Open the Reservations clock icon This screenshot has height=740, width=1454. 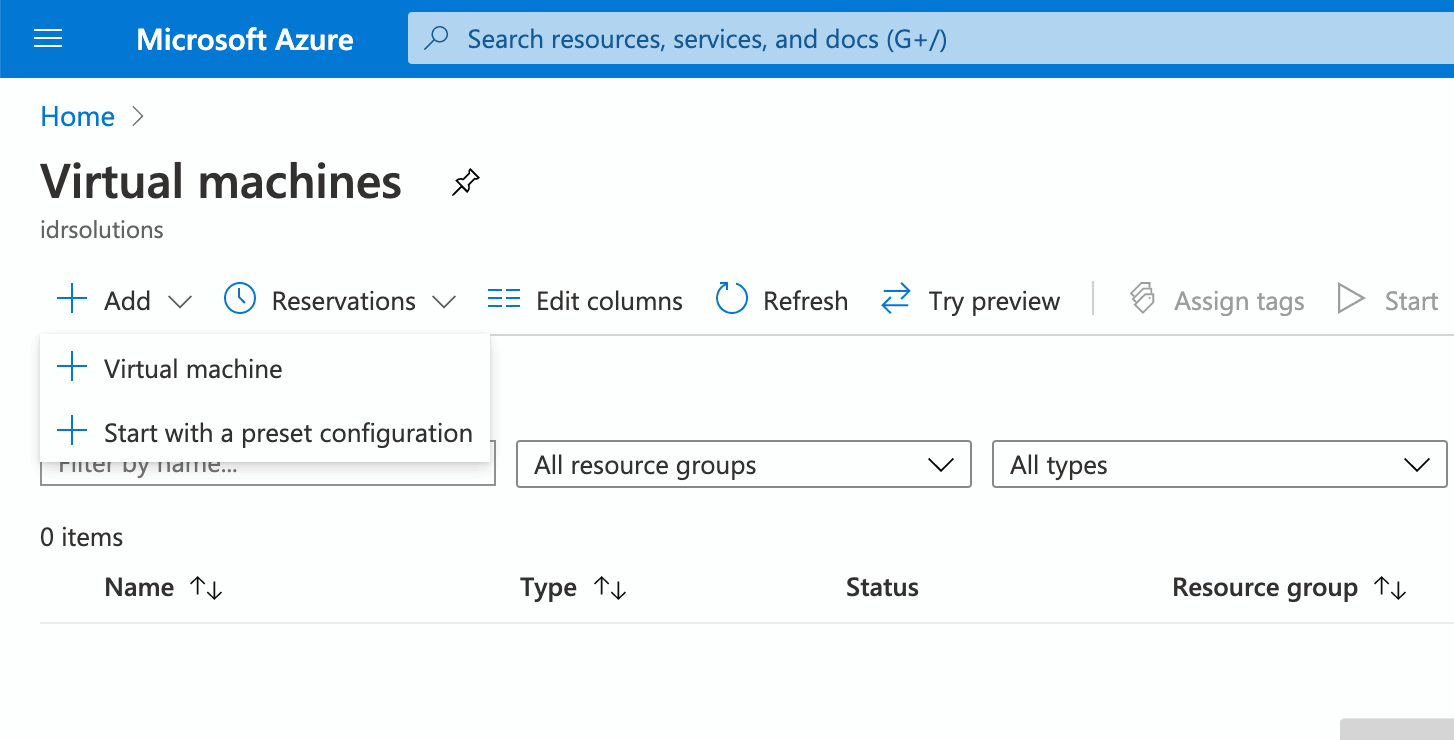click(x=240, y=299)
